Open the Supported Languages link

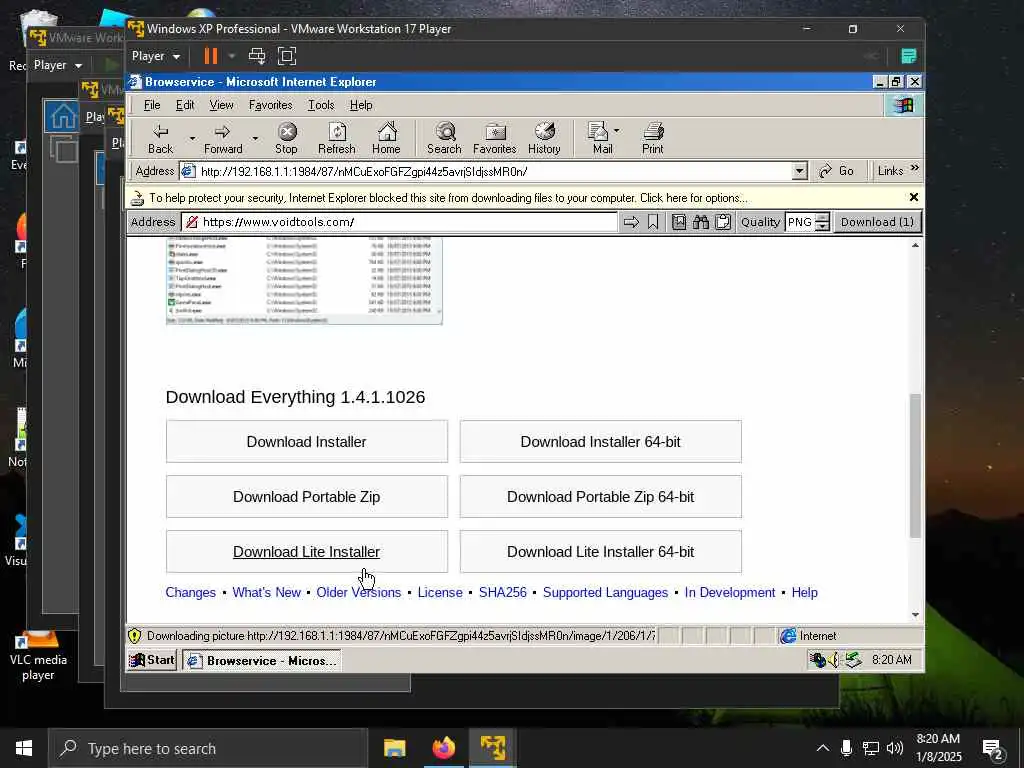pos(605,592)
